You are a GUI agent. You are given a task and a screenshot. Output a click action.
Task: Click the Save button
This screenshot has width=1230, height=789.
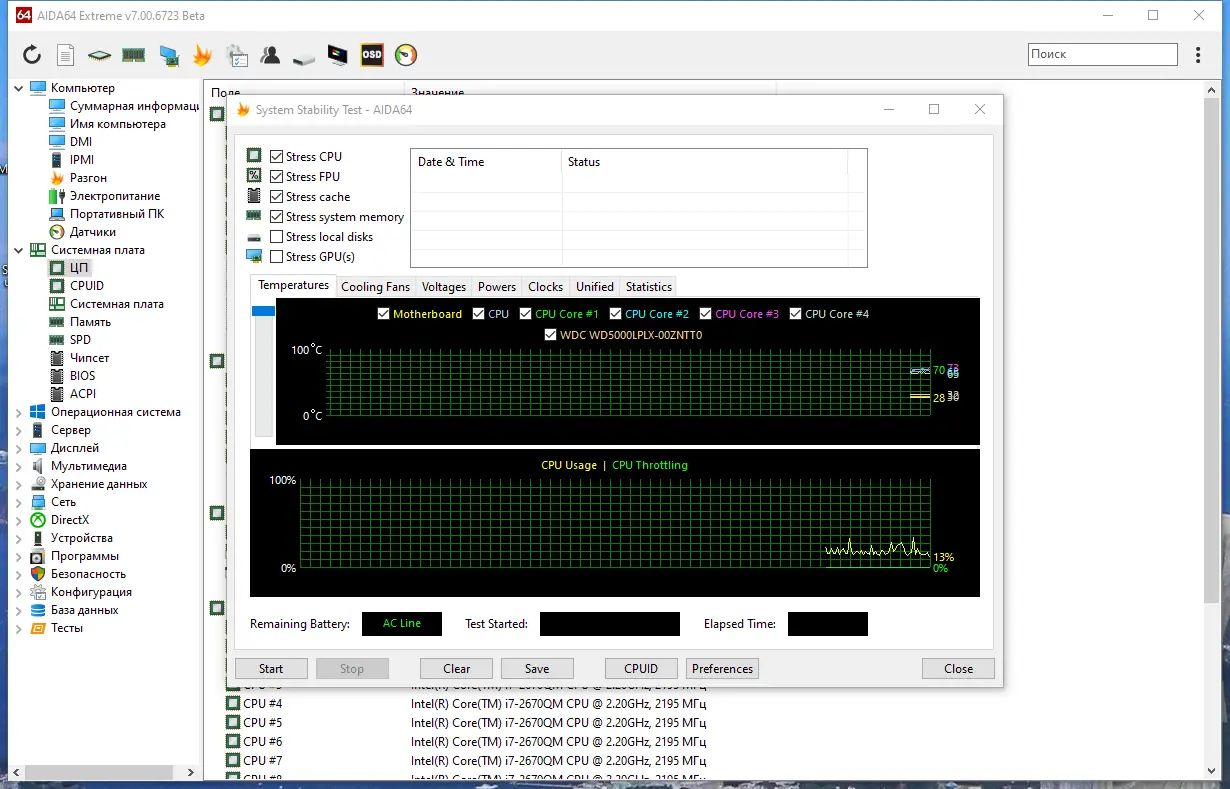click(x=537, y=669)
